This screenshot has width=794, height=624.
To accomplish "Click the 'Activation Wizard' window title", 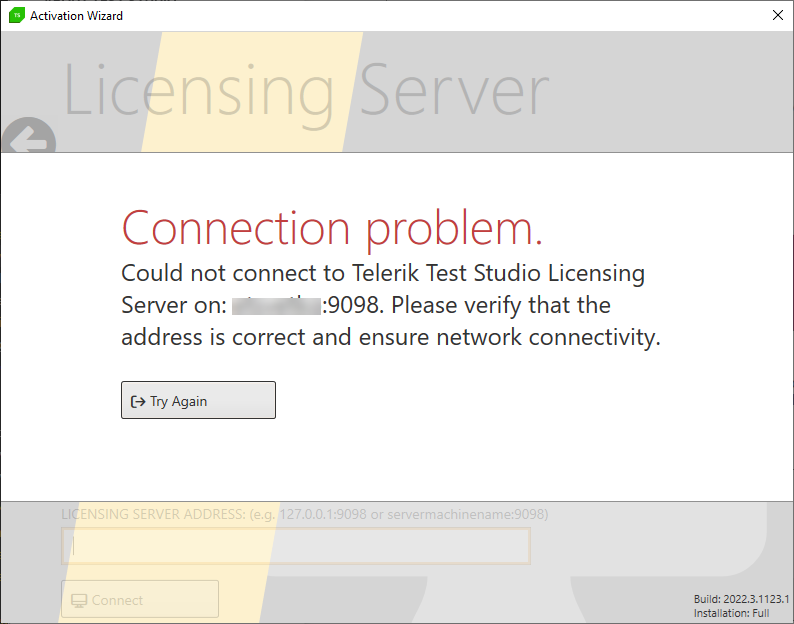I will click(x=76, y=16).
